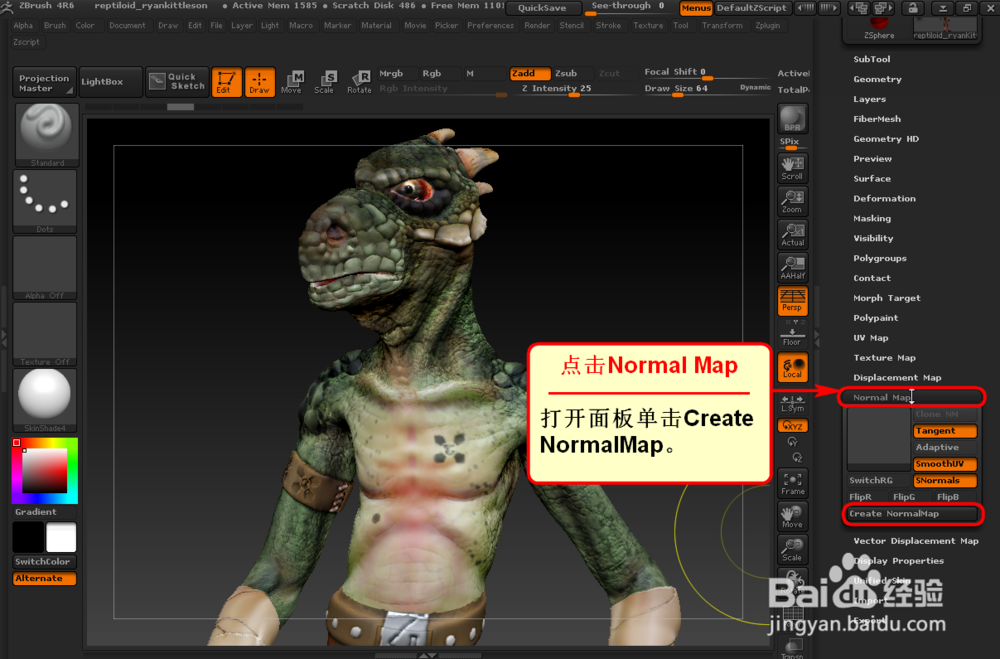Select the Rotate transform icon
Screen dimensions: 1000x659
359,82
